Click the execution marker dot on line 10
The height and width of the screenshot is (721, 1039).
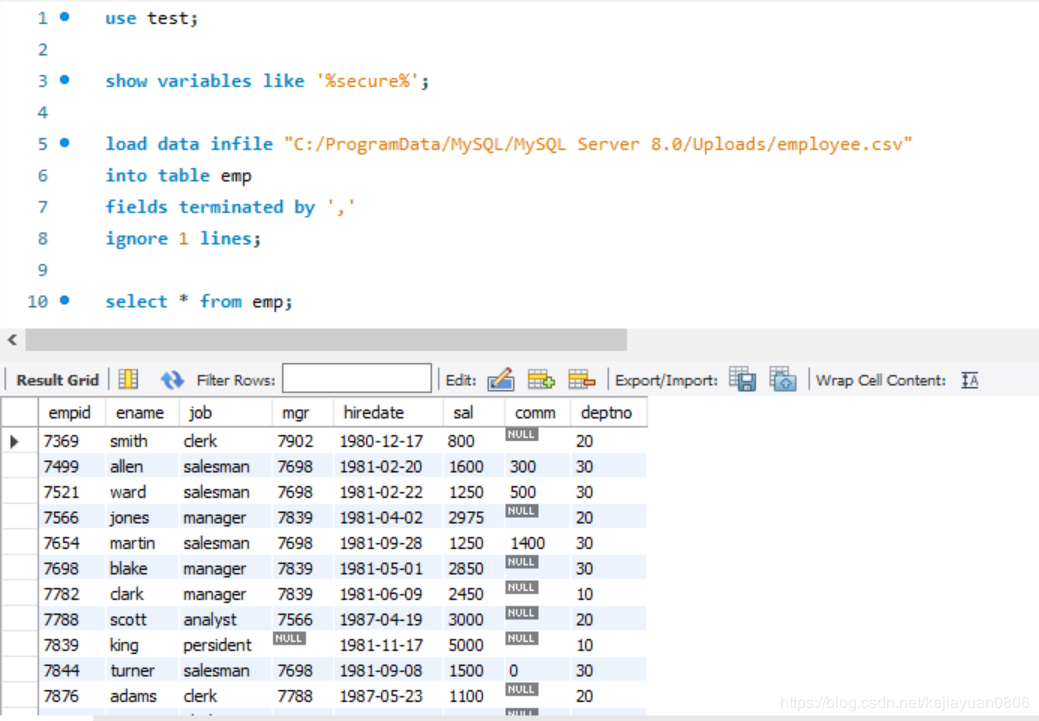[x=62, y=301]
